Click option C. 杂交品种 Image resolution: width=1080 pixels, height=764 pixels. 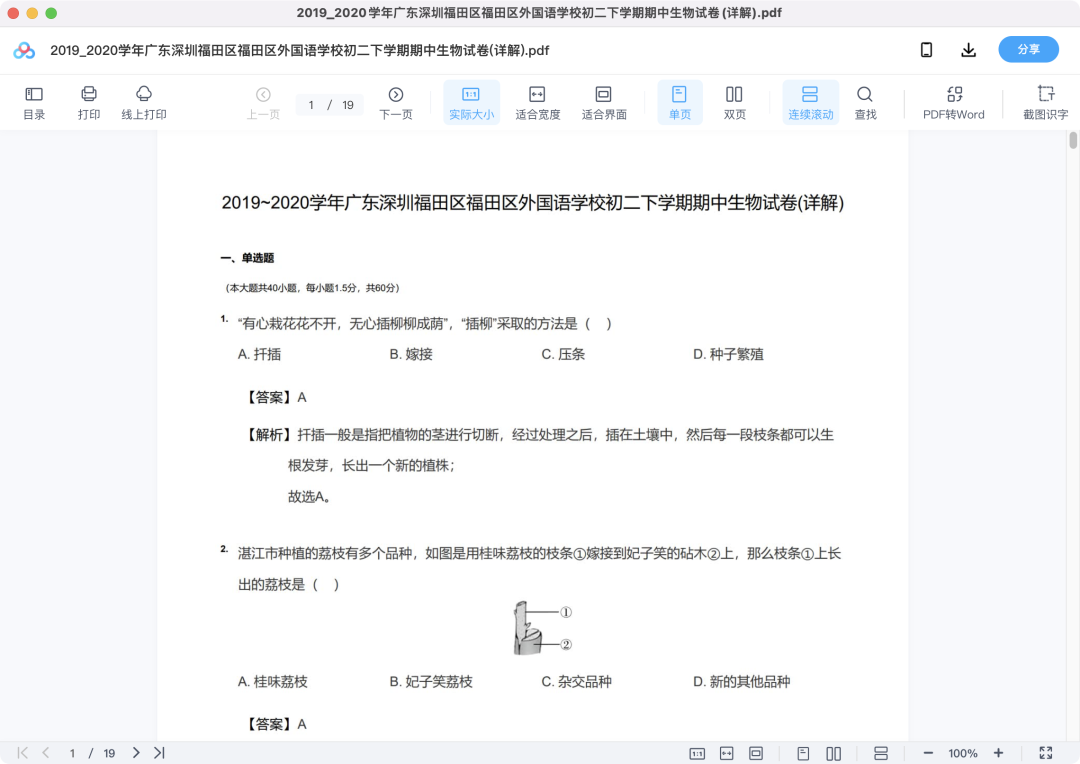576,681
